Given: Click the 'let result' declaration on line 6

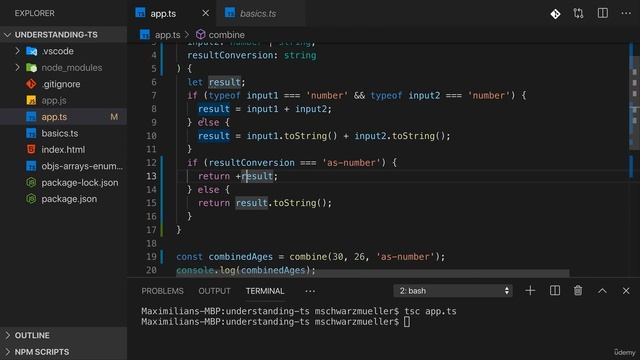Looking at the screenshot, I should click(x=216, y=82).
